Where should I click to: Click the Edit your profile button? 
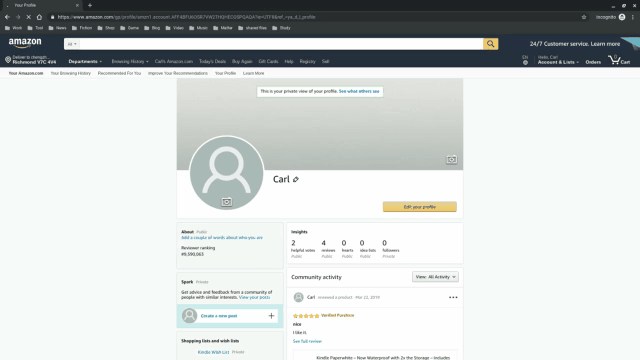click(420, 207)
